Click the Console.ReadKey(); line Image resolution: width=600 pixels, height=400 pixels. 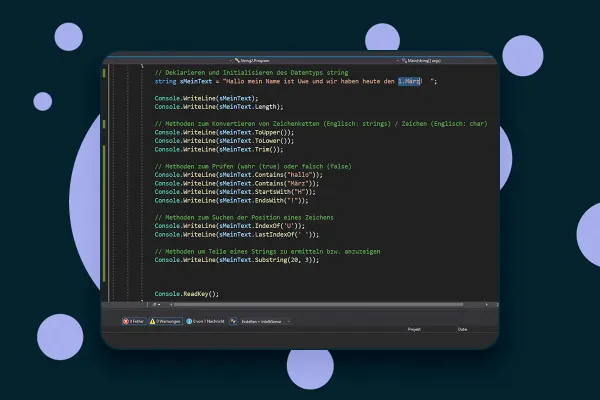187,294
